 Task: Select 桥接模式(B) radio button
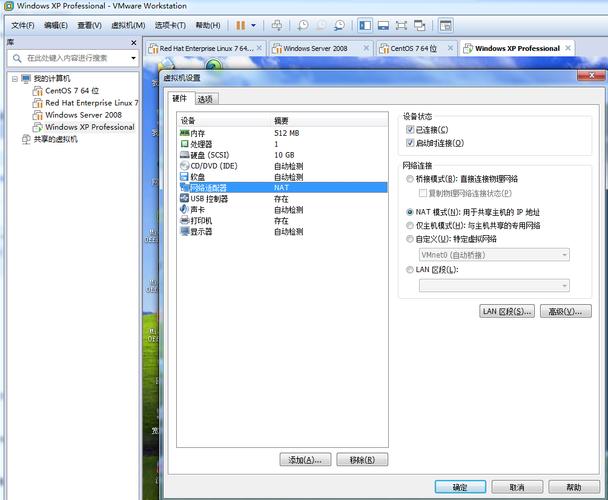pyautogui.click(x=409, y=179)
